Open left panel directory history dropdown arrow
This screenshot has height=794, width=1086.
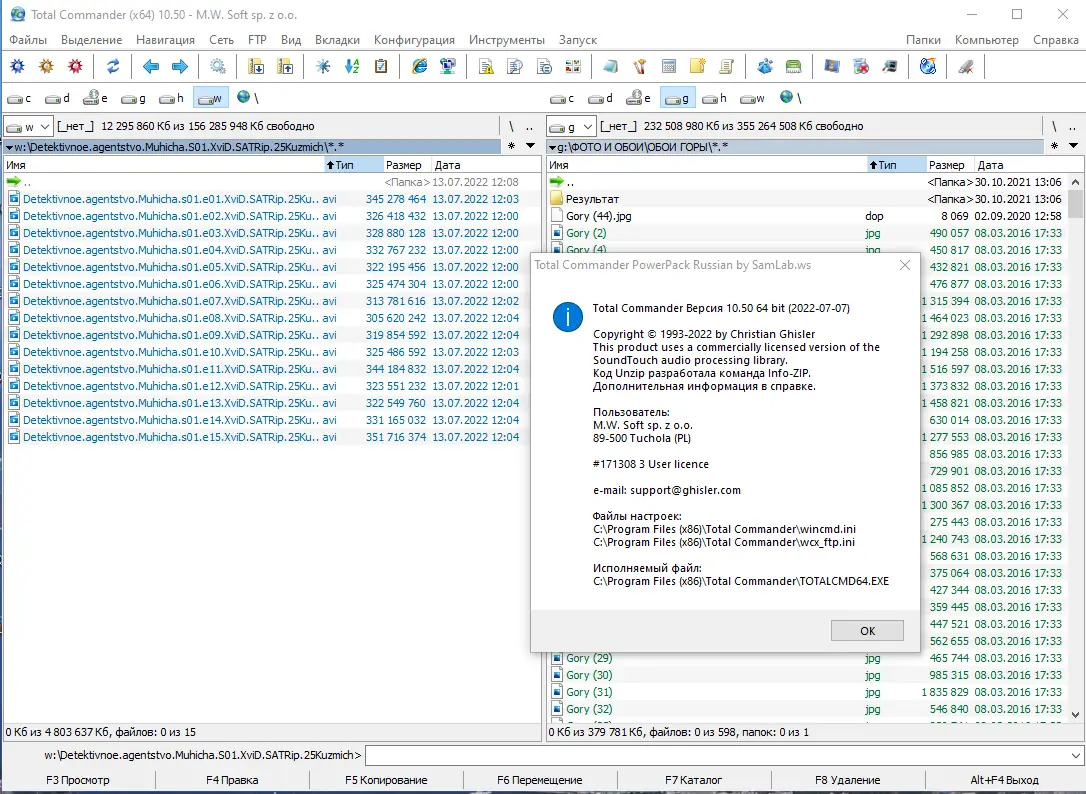(531, 146)
